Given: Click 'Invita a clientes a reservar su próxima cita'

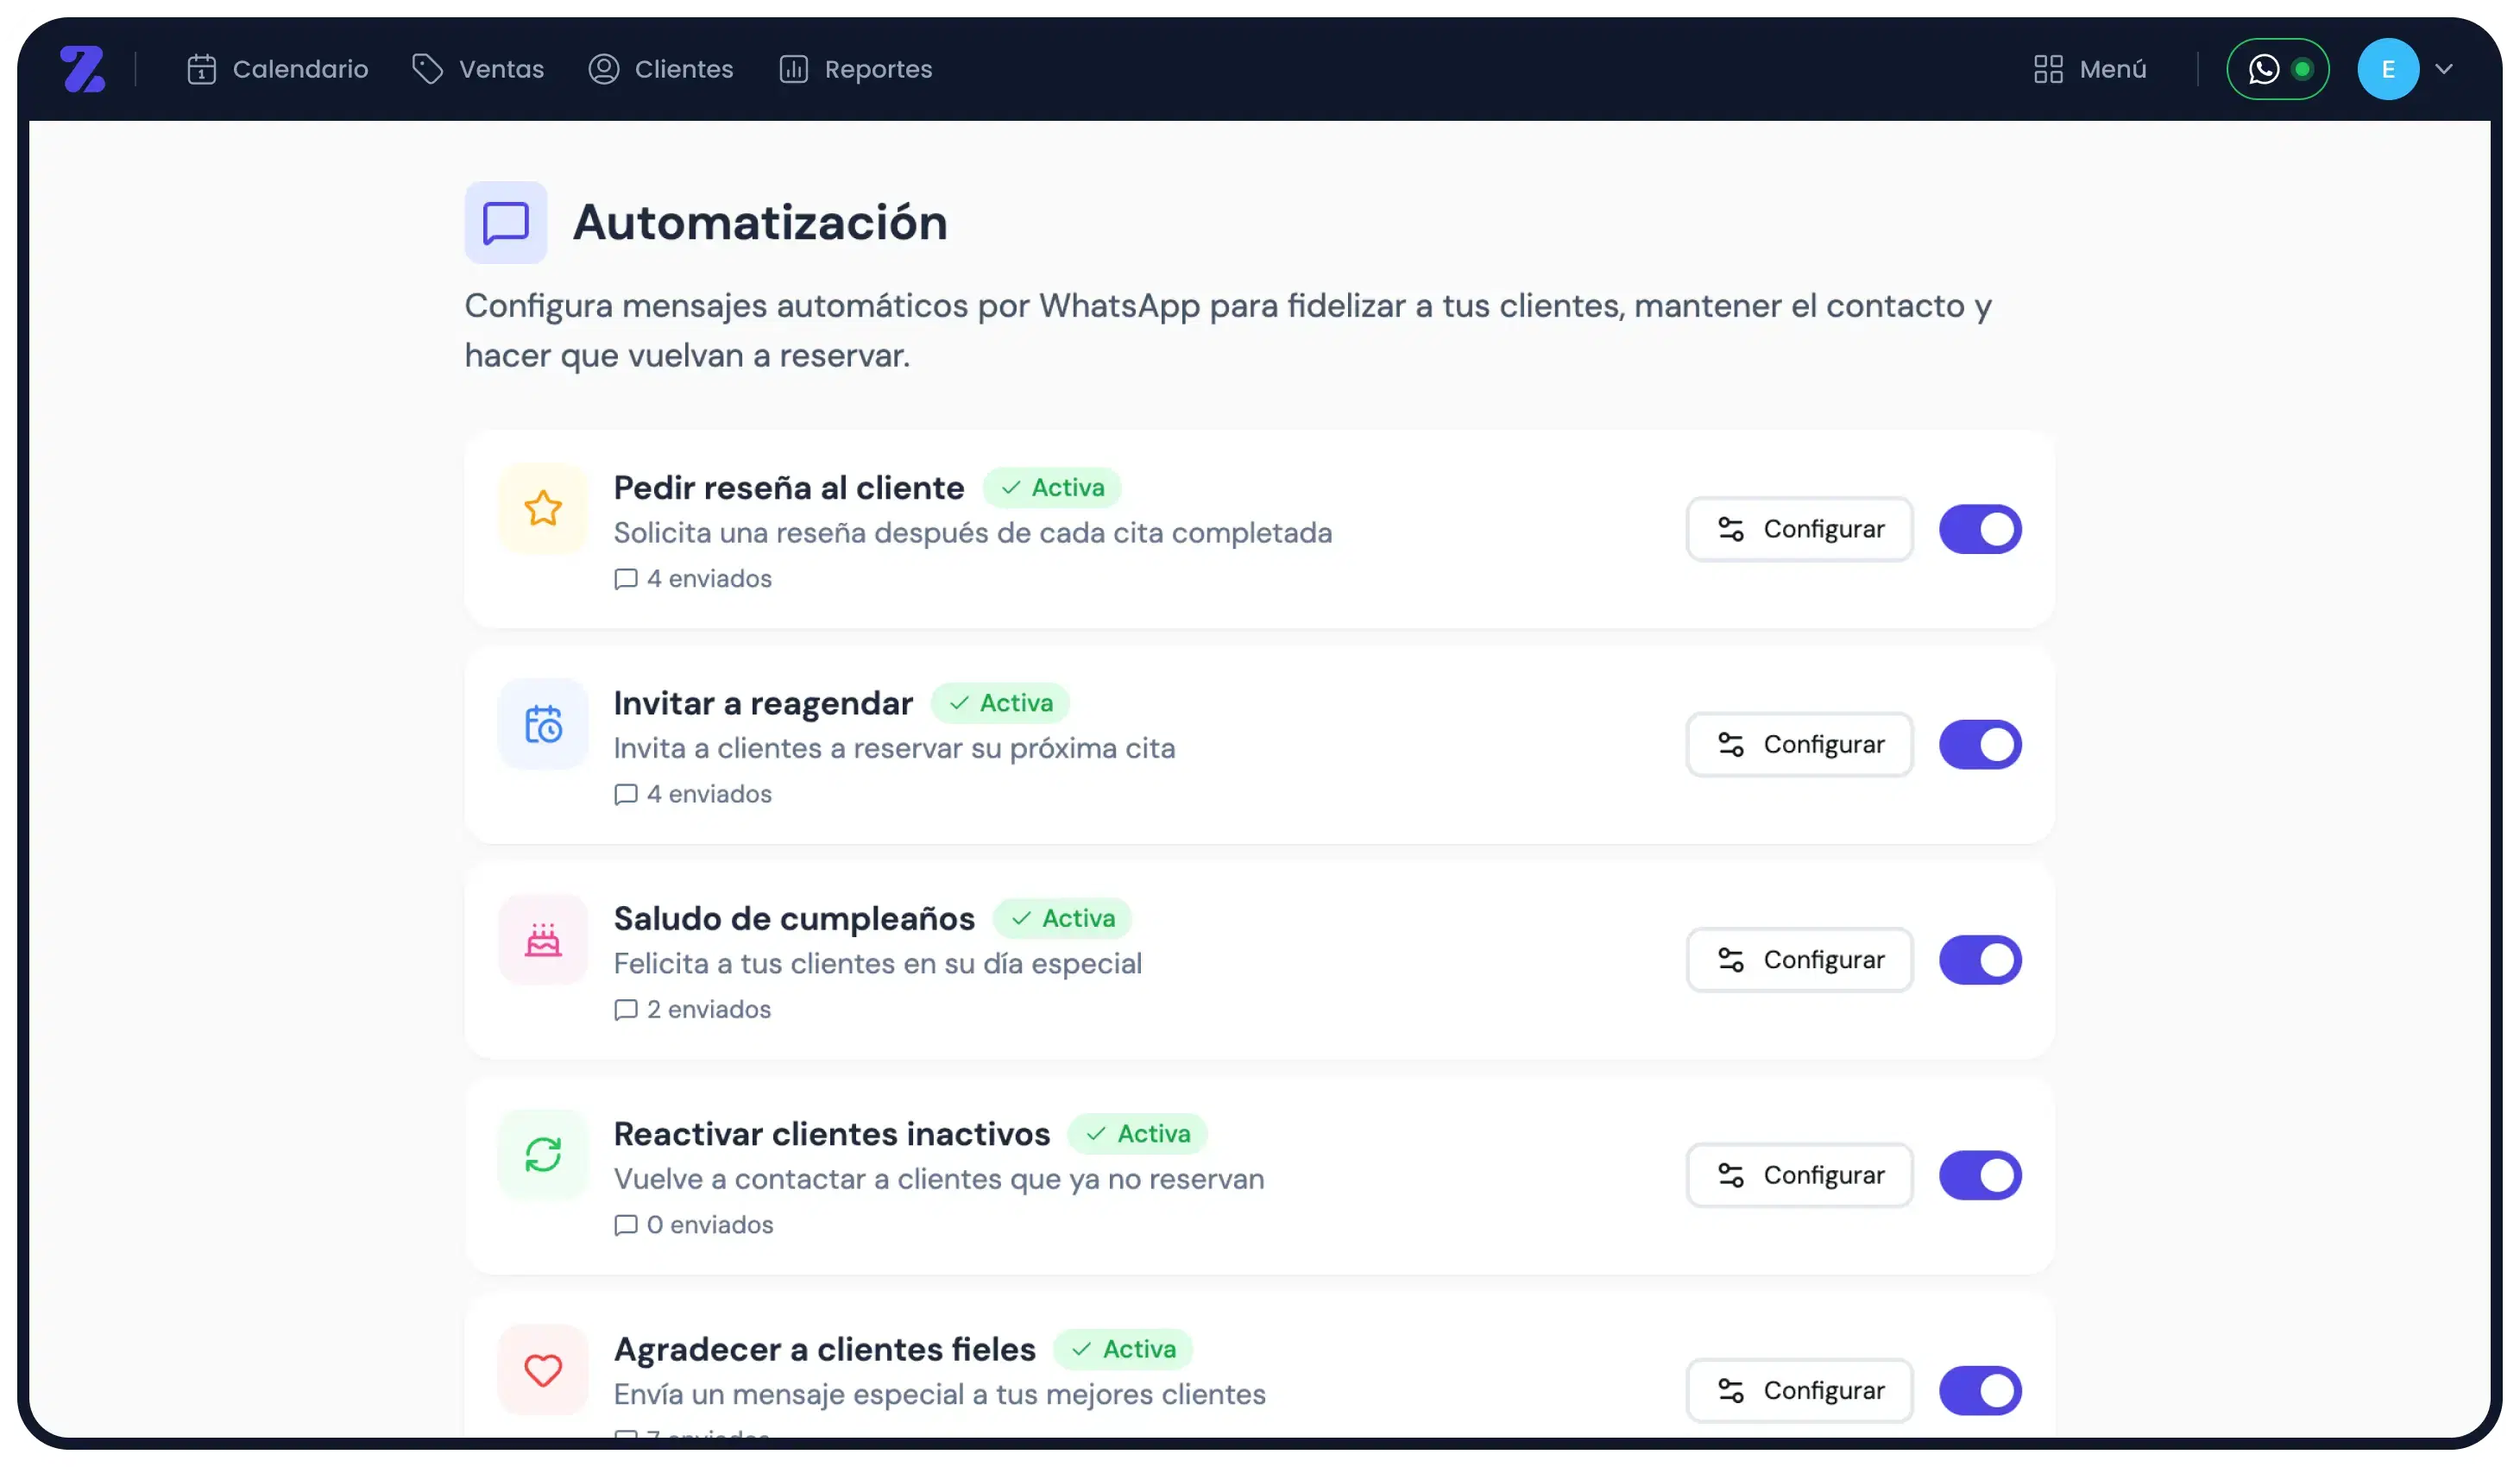Looking at the screenshot, I should 895,749.
